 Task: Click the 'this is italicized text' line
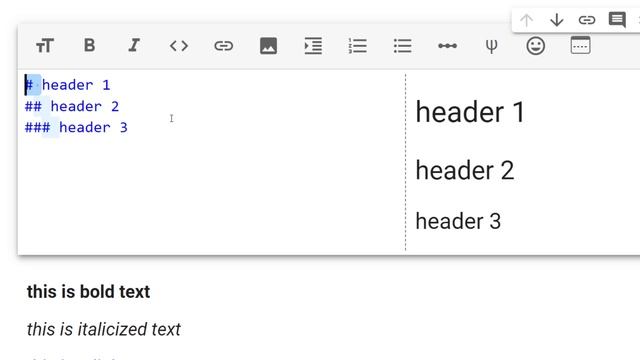[104, 329]
